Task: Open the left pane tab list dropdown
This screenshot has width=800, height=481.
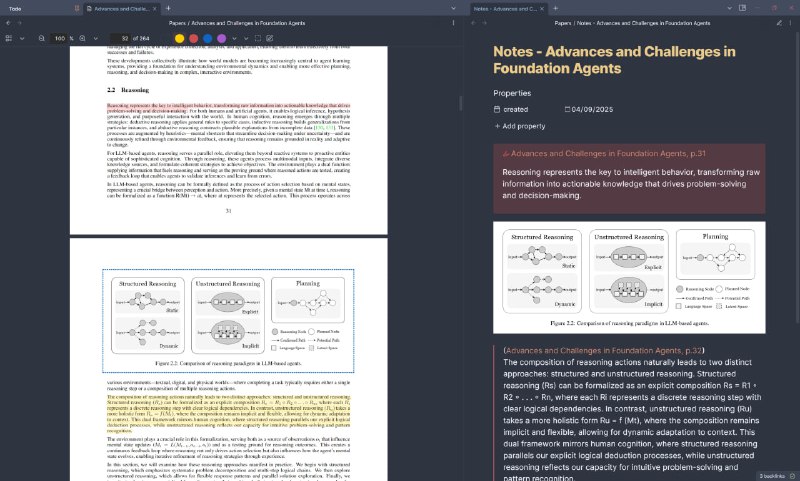Action: click(x=453, y=8)
